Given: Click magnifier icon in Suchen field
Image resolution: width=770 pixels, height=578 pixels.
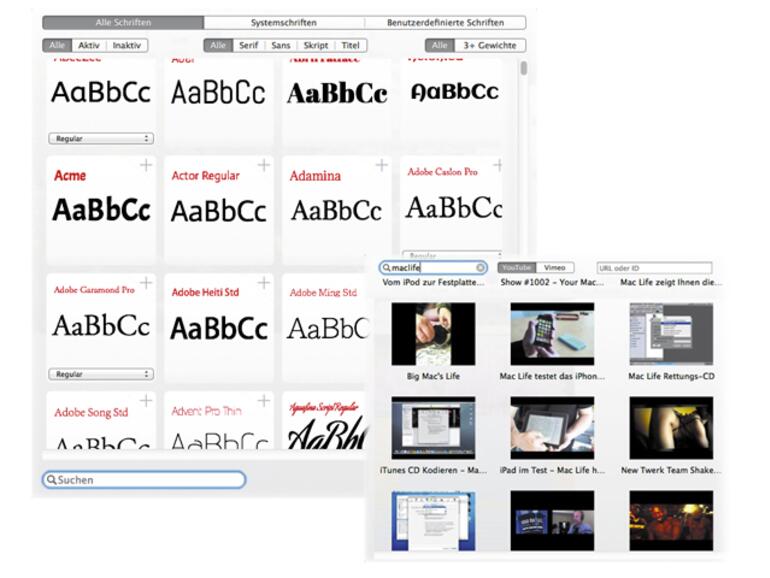Looking at the screenshot, I should point(52,480).
